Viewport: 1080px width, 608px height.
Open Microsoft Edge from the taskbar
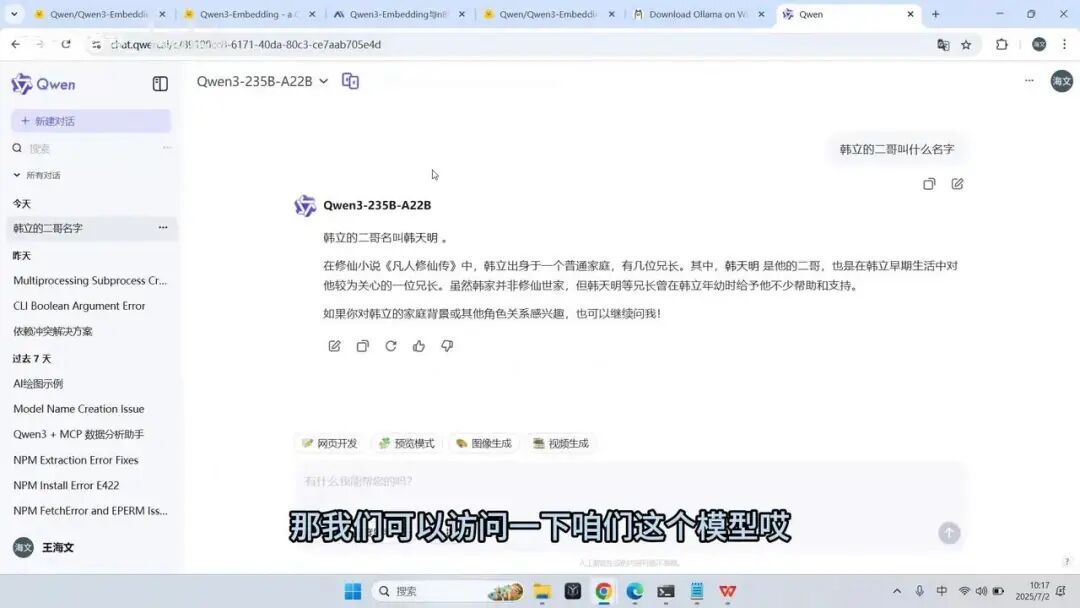click(x=634, y=591)
